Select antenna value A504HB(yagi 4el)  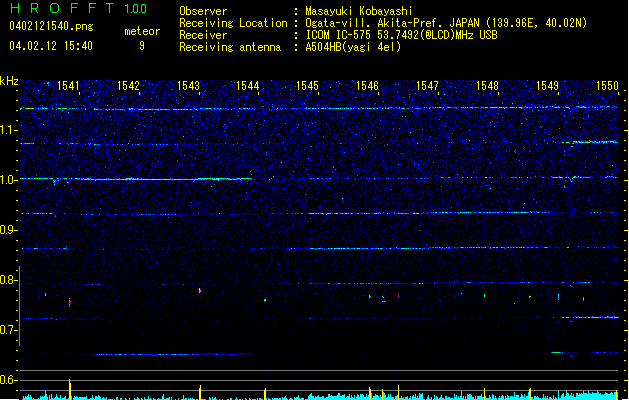(x=353, y=47)
